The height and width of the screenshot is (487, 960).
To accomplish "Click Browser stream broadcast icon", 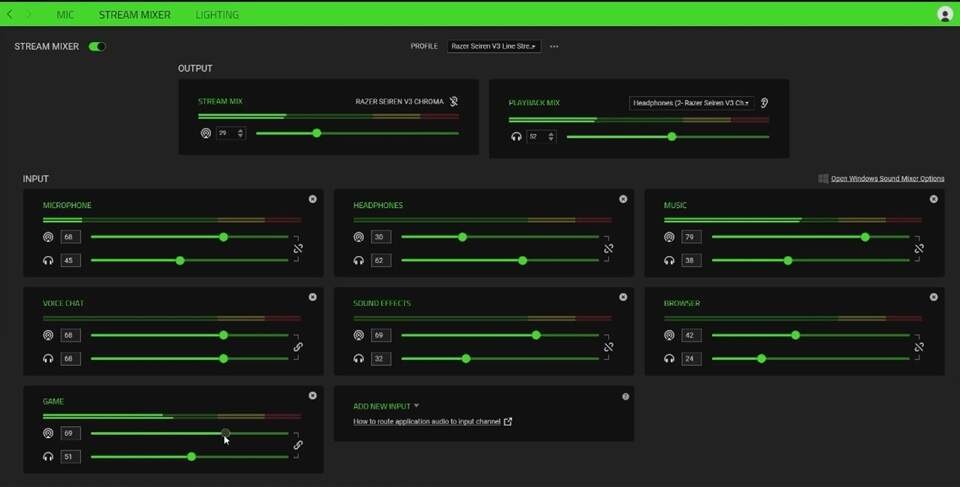I will 669,335.
